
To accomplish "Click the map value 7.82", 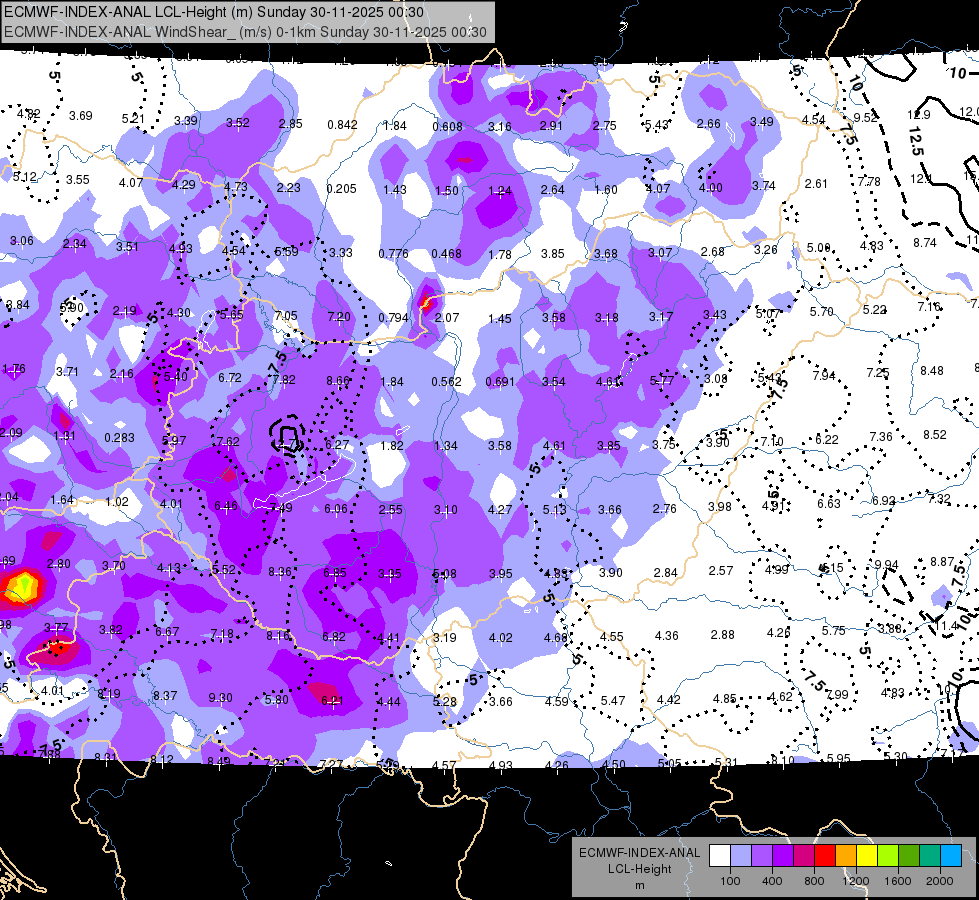I will coord(284,380).
